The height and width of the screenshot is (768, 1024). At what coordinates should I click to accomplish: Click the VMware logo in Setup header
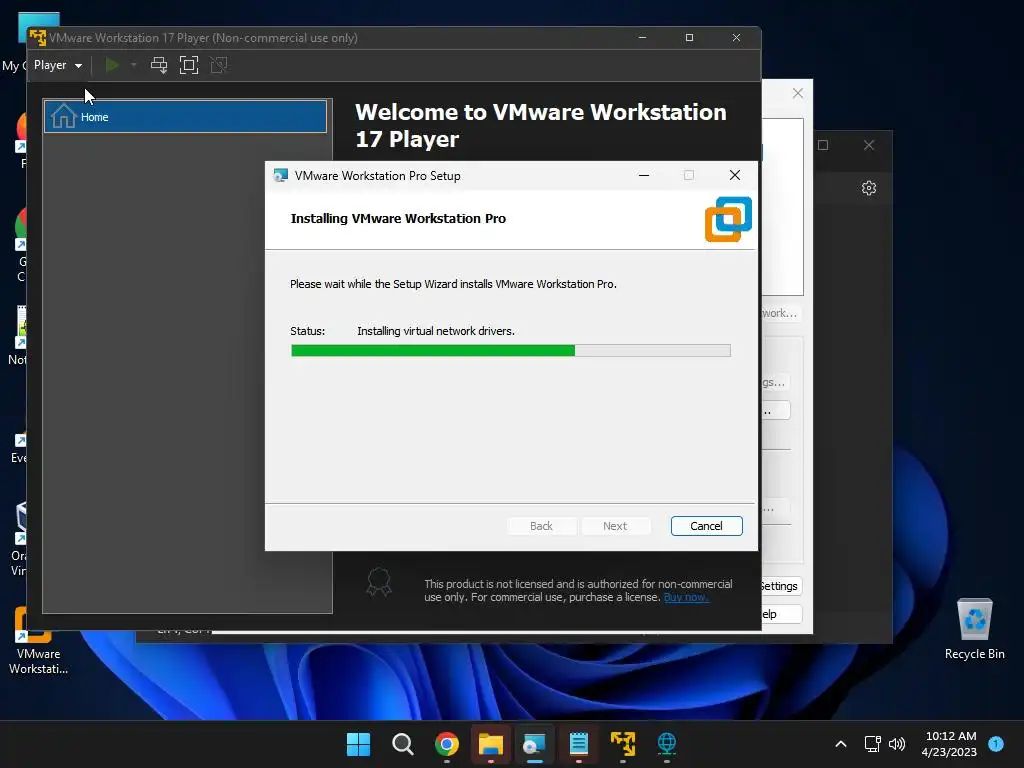(728, 219)
